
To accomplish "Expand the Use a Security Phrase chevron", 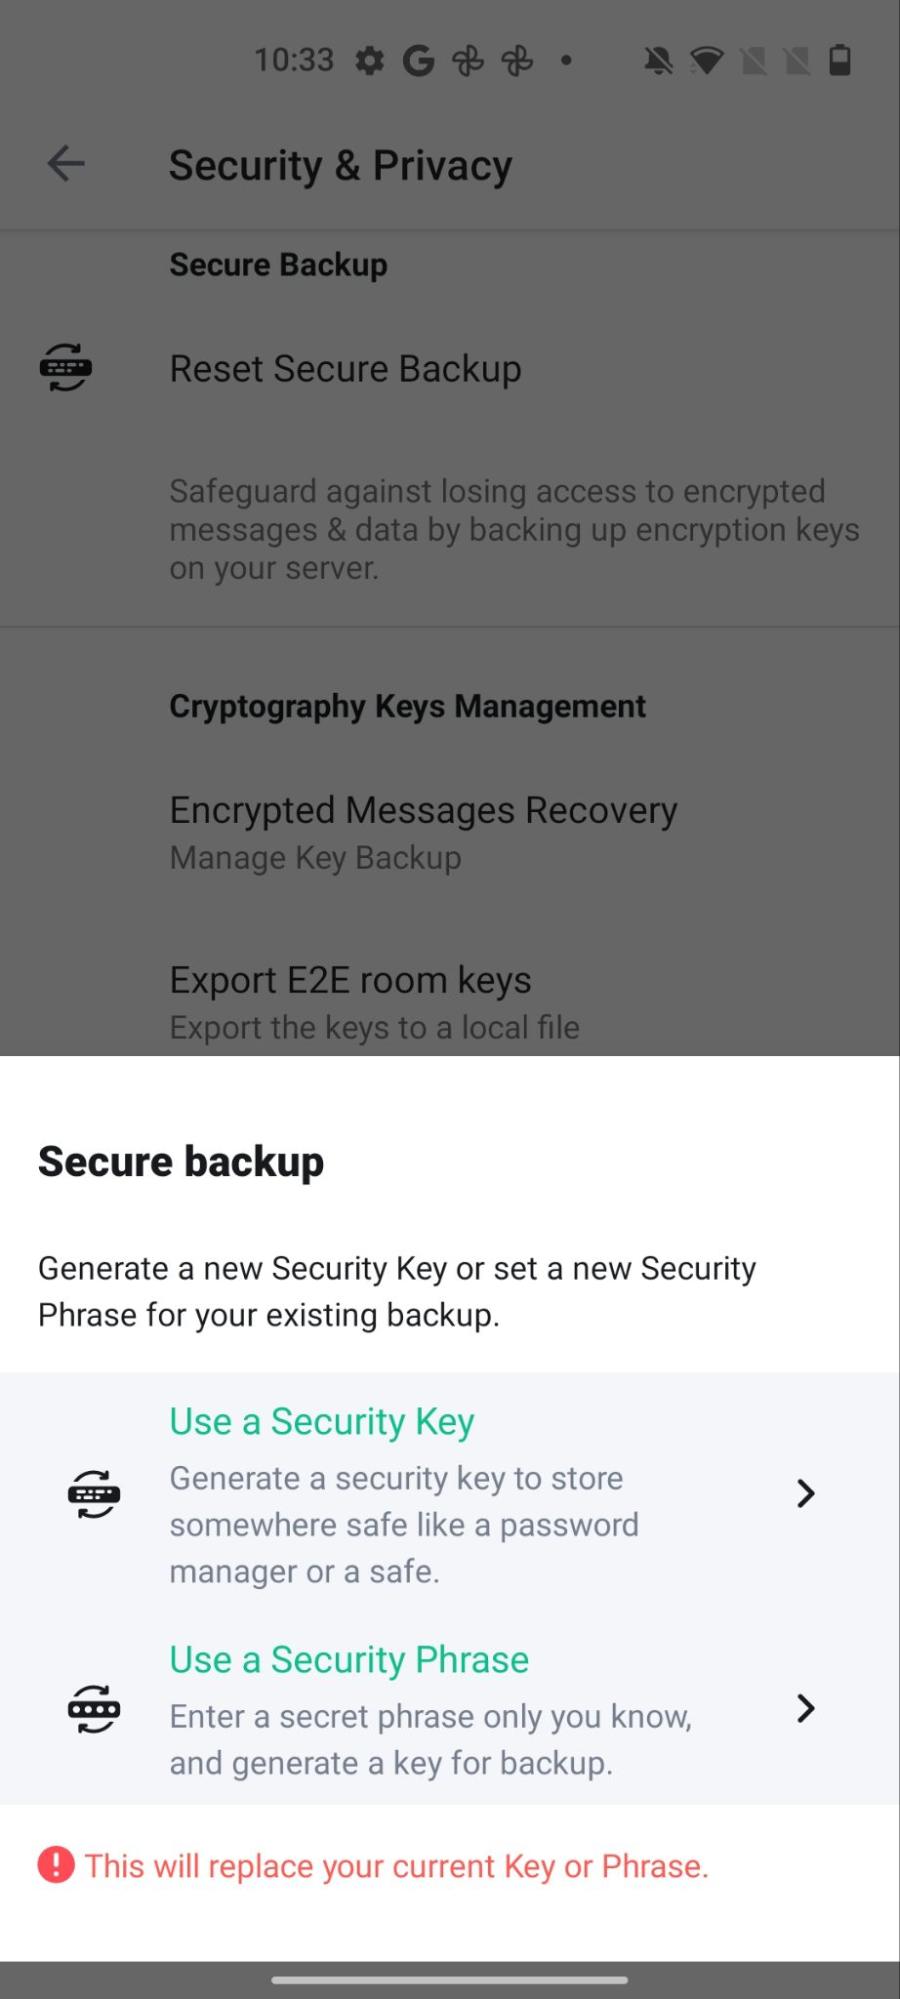I will click(806, 1709).
